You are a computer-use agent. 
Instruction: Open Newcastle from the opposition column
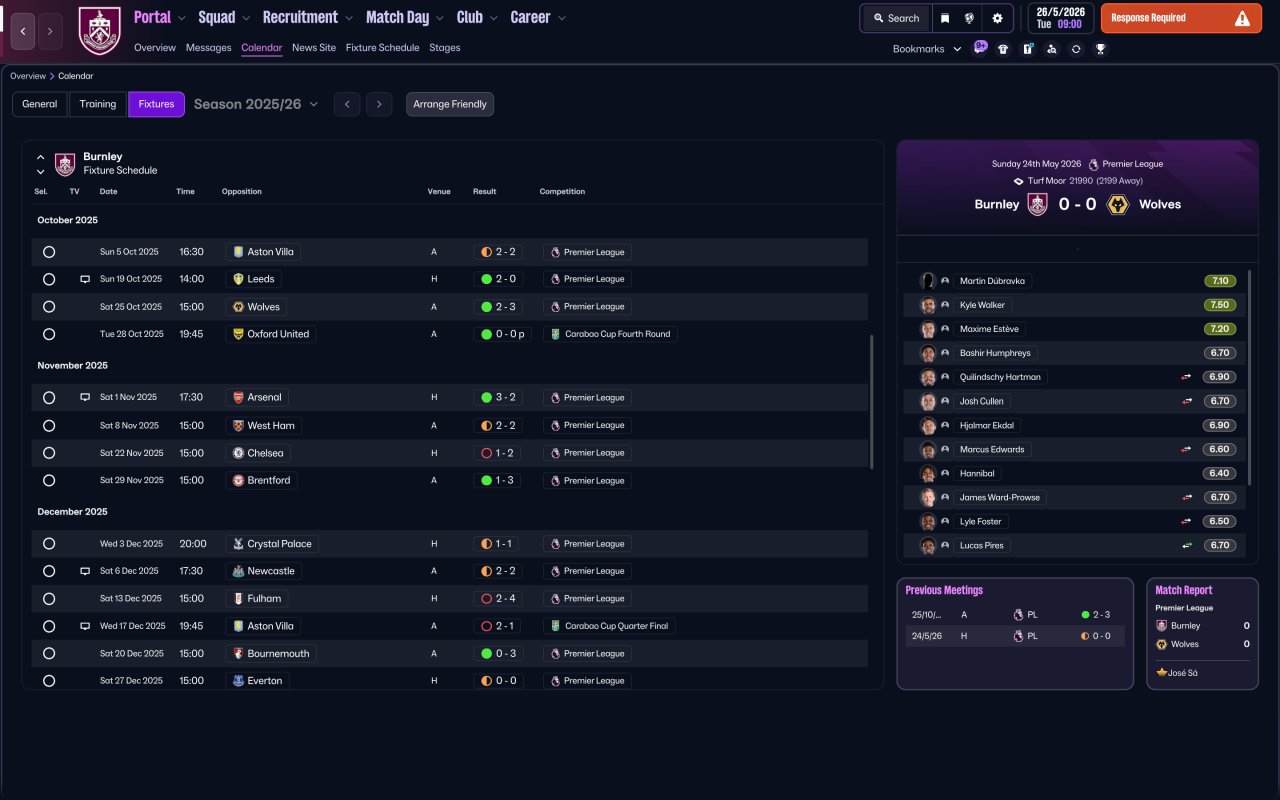(x=264, y=571)
